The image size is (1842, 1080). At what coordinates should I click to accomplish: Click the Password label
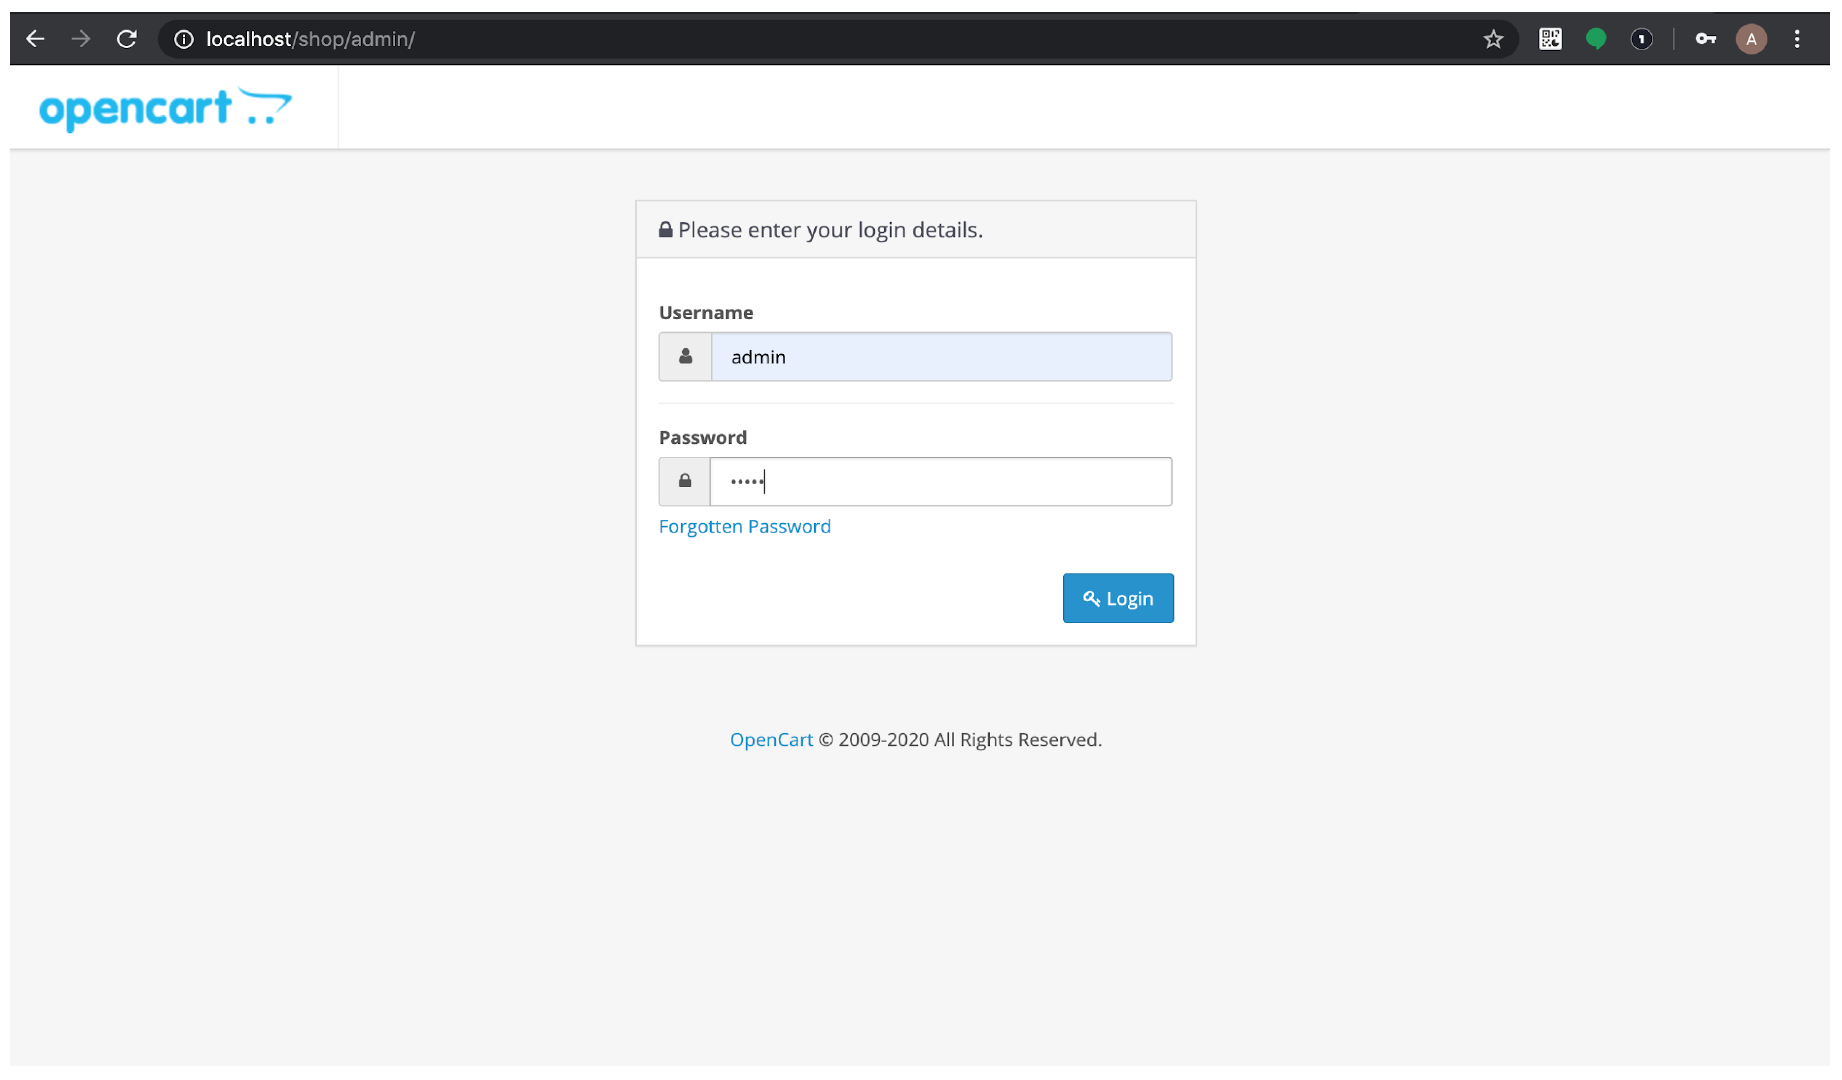click(703, 437)
